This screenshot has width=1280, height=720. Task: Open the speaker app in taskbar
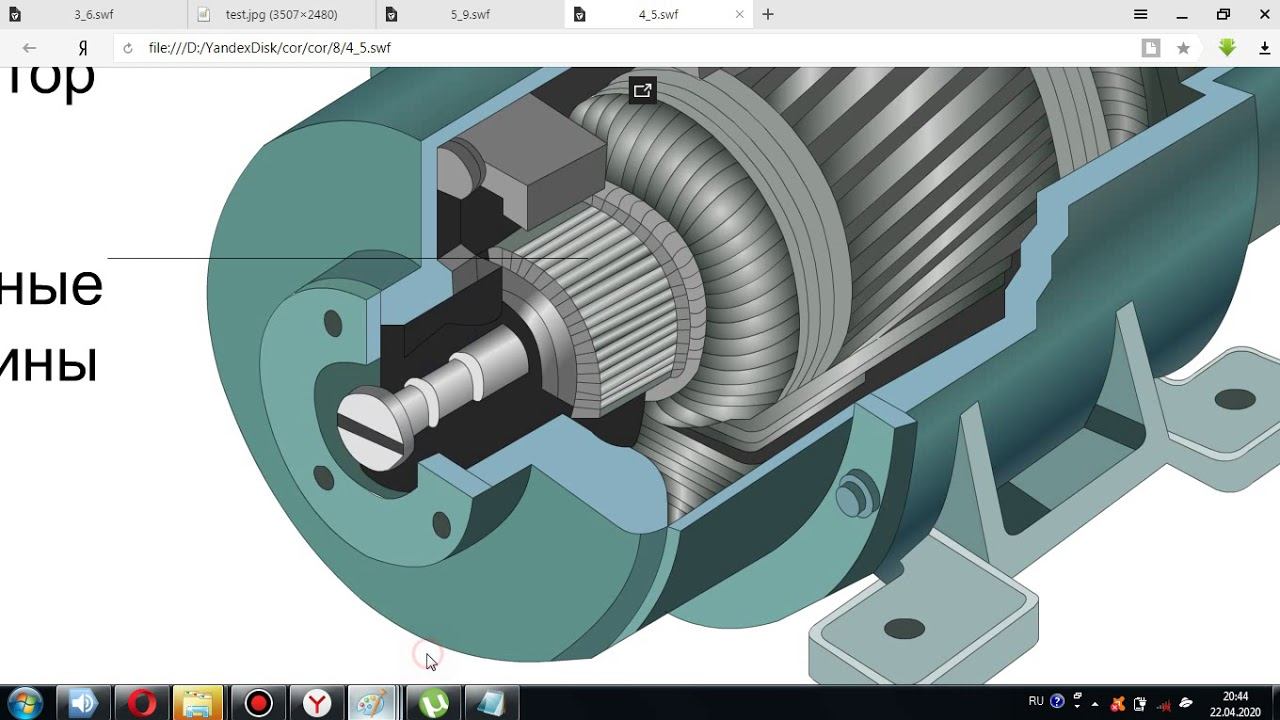coord(83,703)
